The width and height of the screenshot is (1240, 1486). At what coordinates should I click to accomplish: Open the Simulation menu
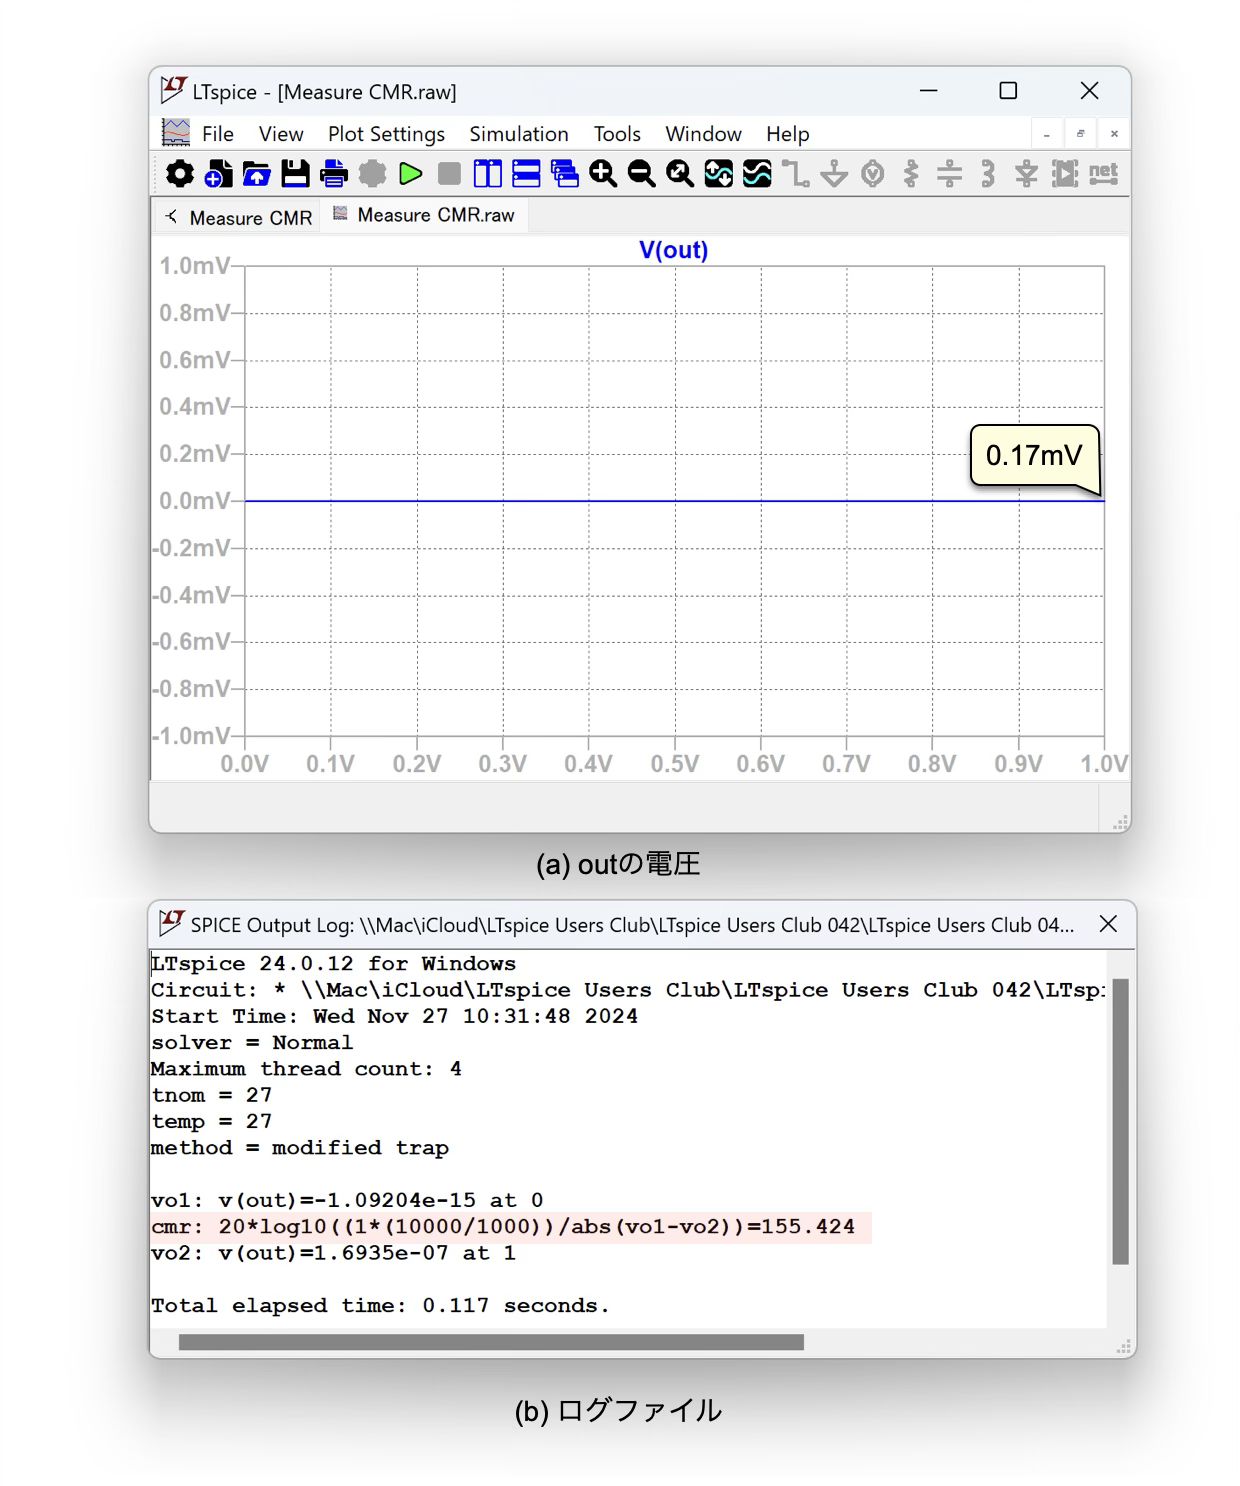pos(519,134)
